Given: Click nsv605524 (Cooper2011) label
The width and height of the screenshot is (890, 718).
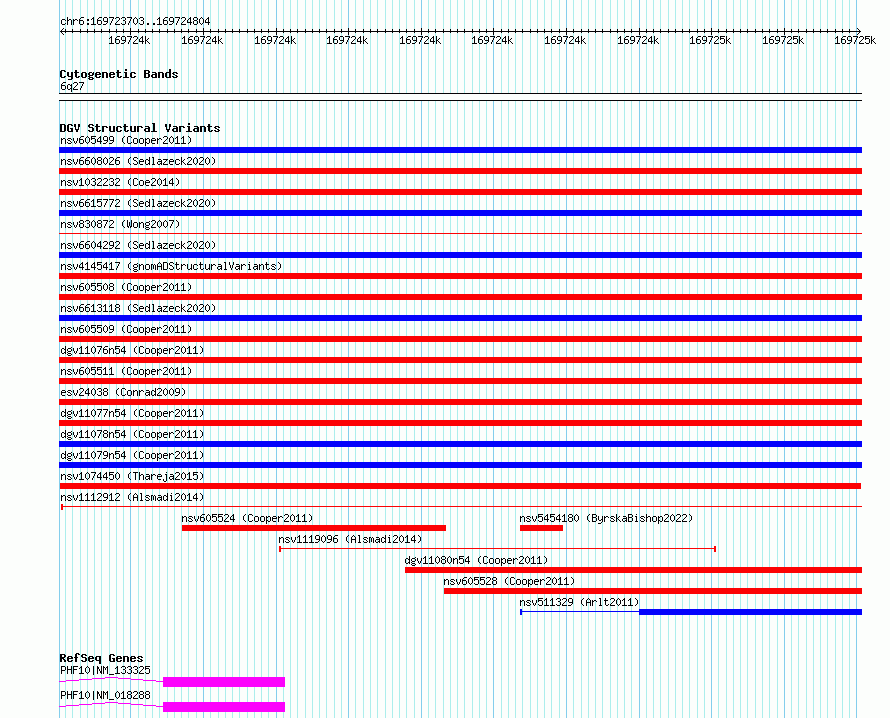Looking at the screenshot, I should pyautogui.click(x=247, y=518).
